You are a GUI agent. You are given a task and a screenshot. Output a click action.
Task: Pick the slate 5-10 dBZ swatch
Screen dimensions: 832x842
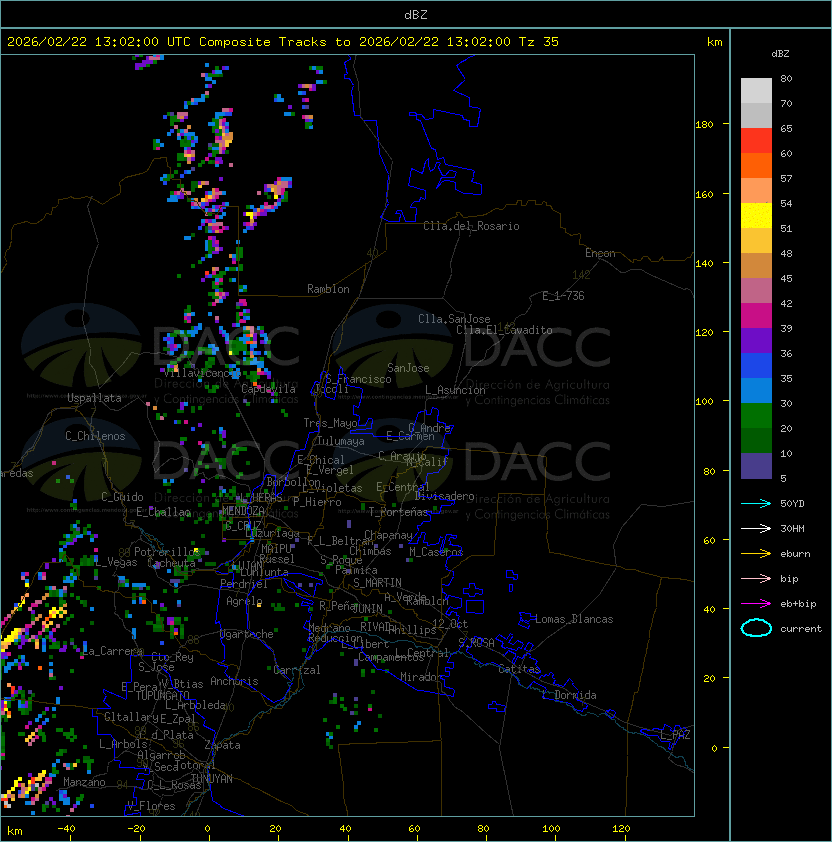(x=756, y=466)
